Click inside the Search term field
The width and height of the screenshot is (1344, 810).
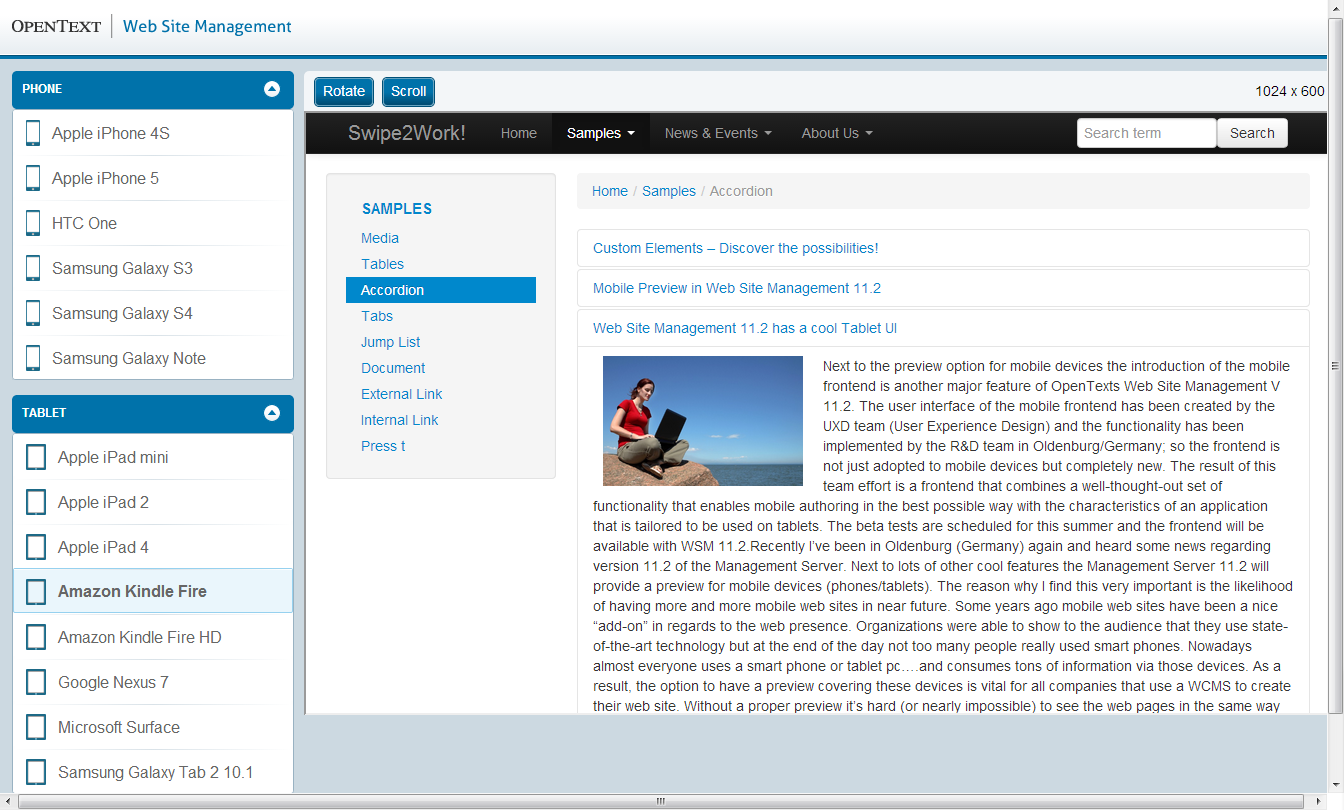pos(1145,133)
